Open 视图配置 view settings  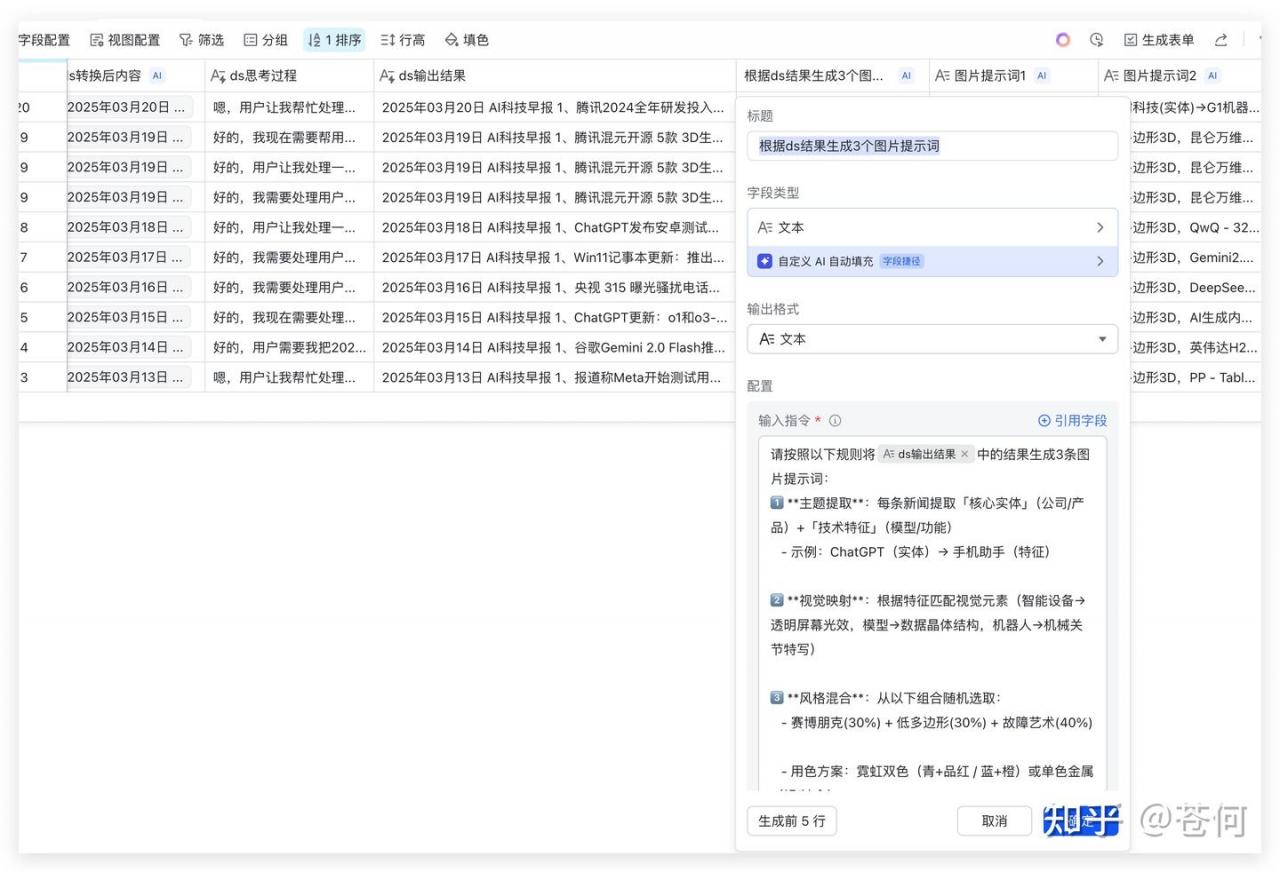coord(125,40)
